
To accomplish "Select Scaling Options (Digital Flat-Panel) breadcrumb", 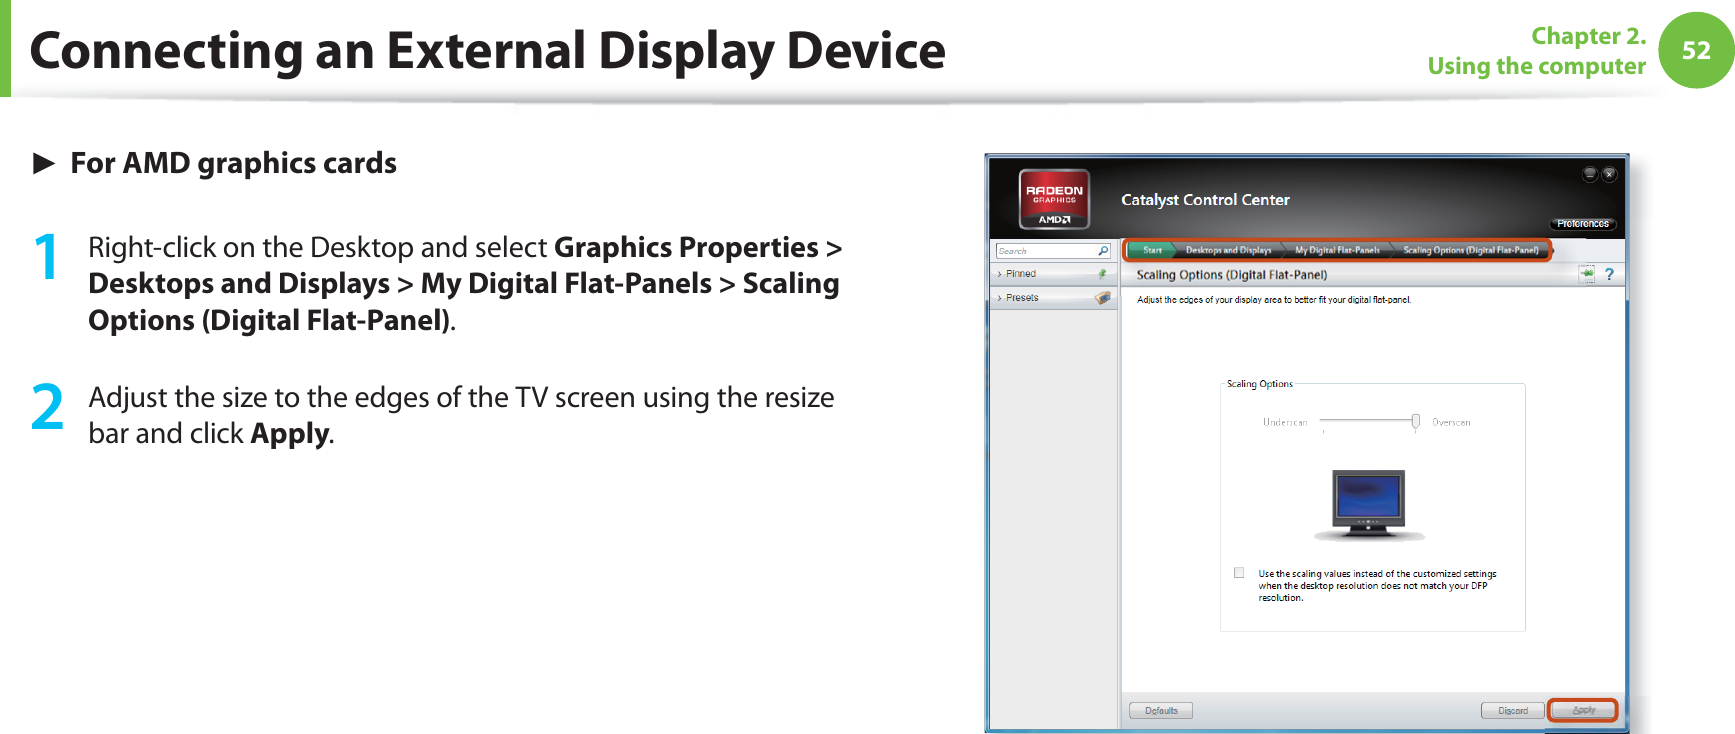I will (x=1470, y=250).
